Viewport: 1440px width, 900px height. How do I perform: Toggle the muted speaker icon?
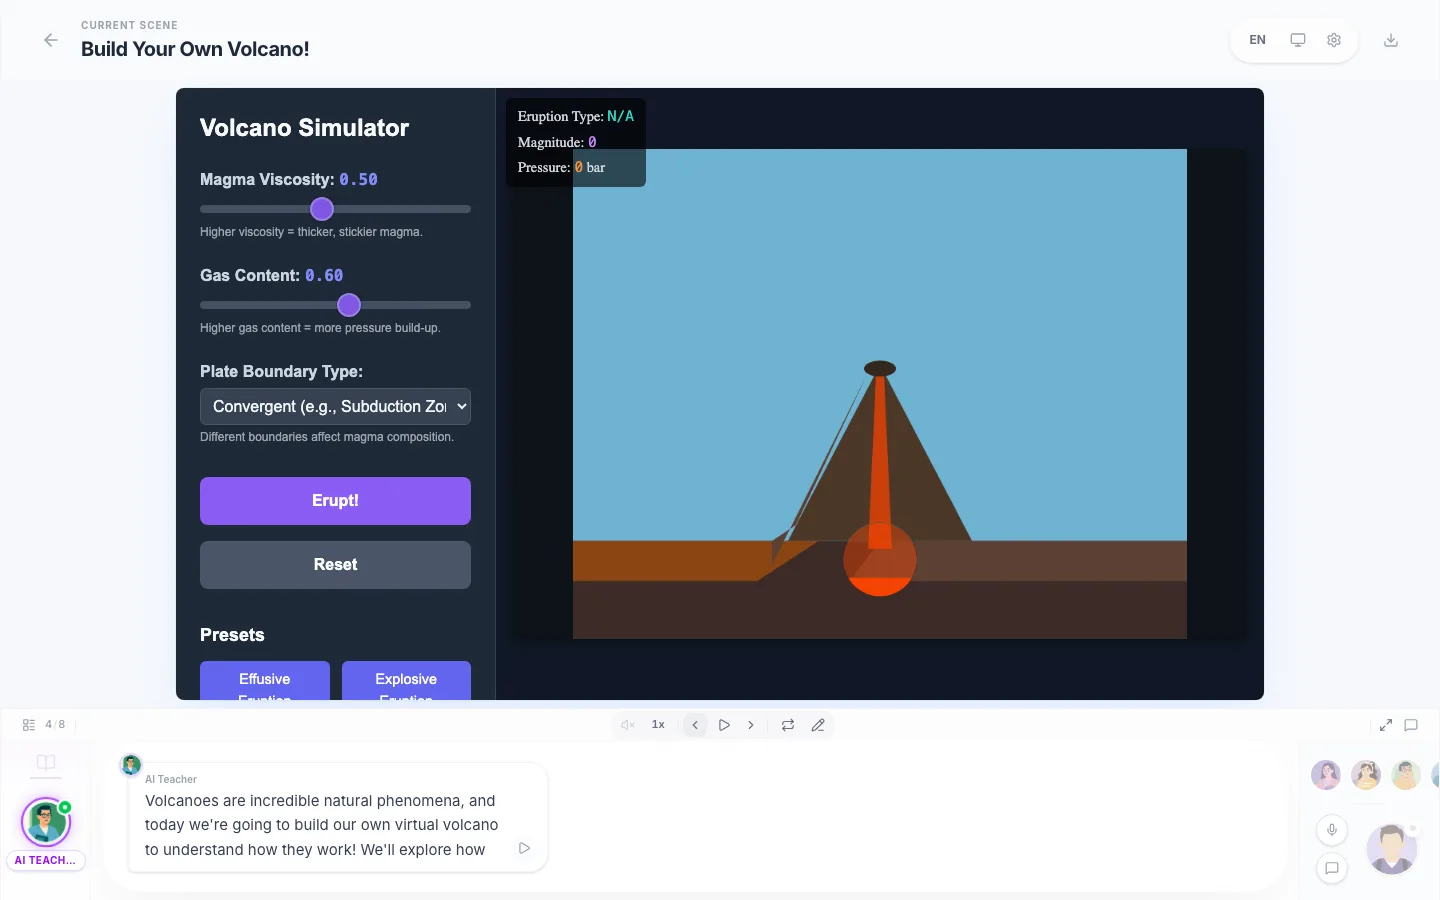628,725
